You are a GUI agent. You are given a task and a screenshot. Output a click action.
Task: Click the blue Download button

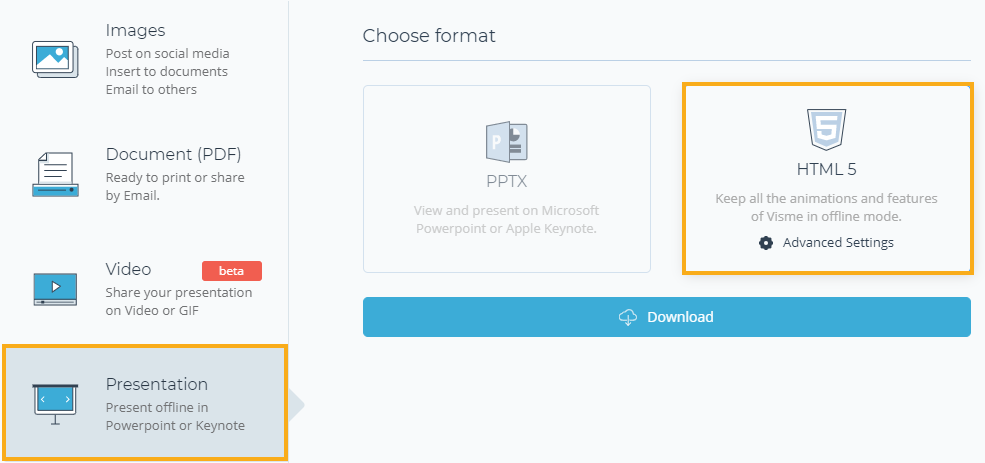[667, 317]
